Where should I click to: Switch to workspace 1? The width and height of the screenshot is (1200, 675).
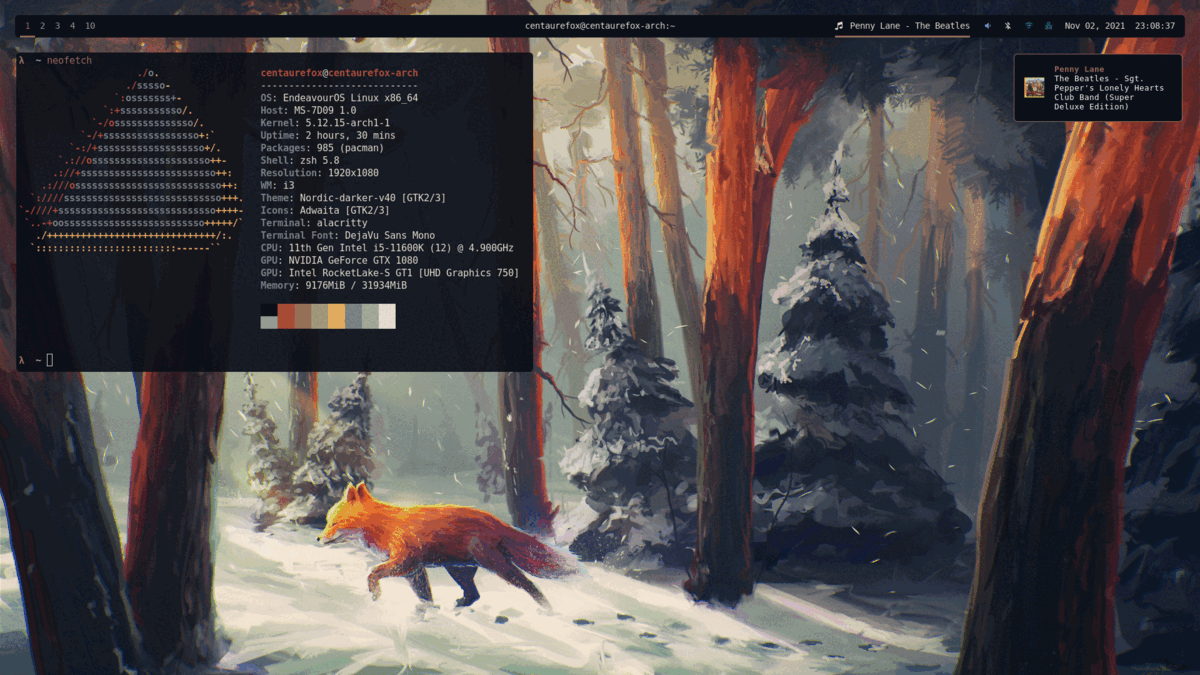(27, 26)
